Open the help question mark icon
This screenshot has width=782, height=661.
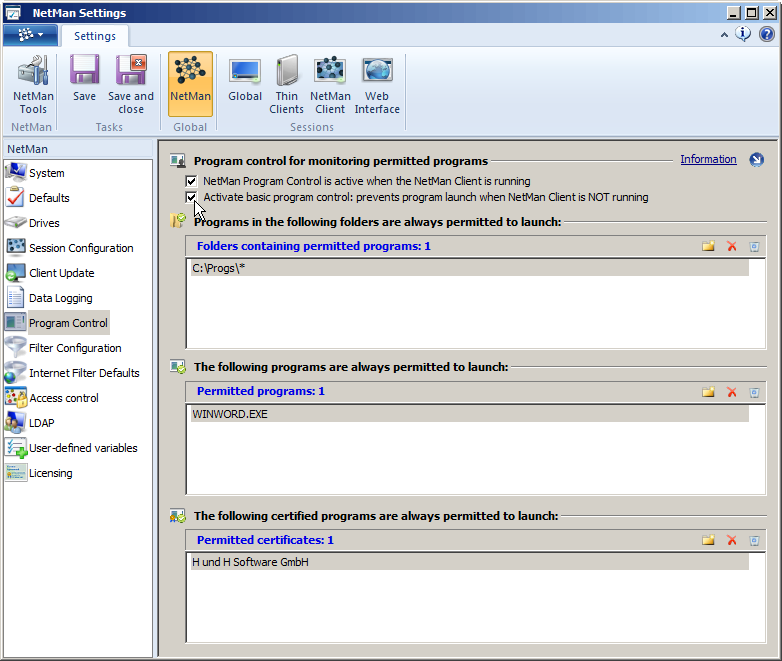tap(766, 35)
